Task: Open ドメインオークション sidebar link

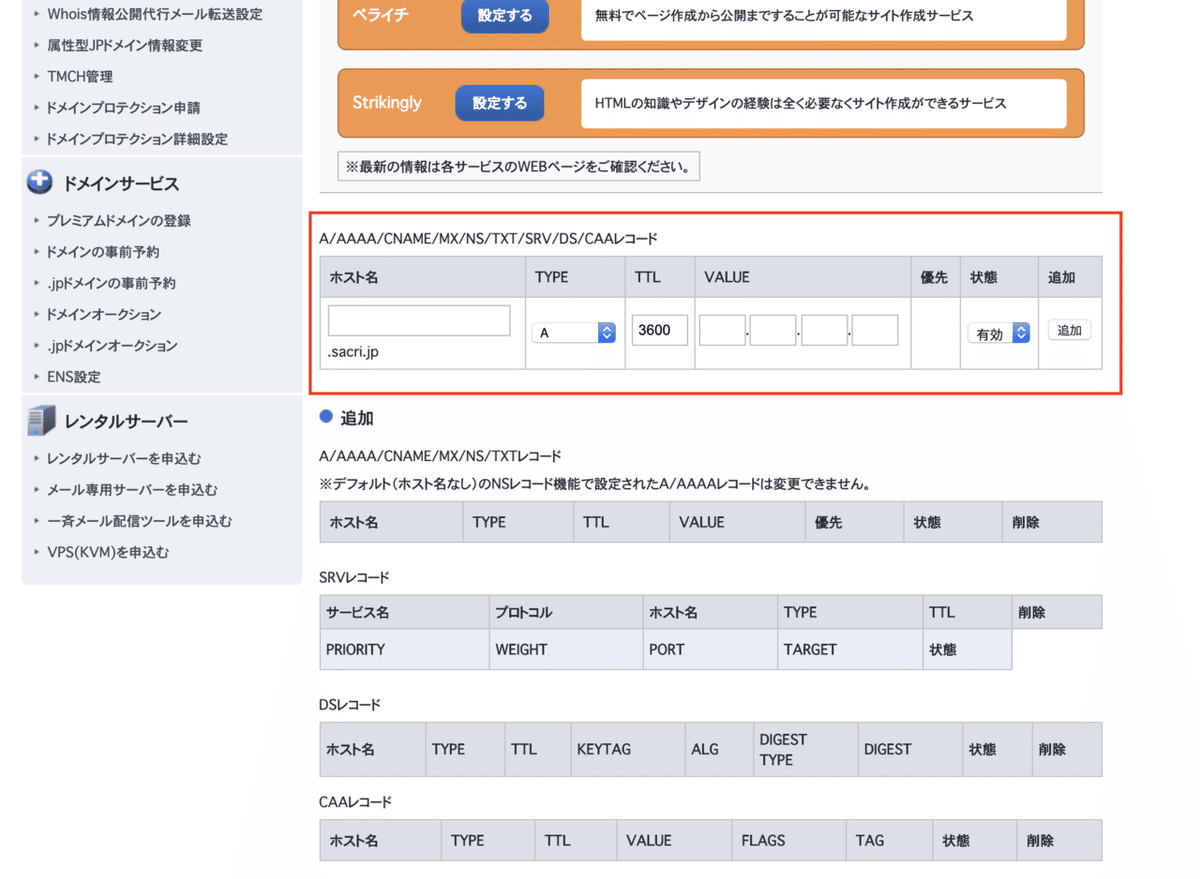Action: pyautogui.click(x=103, y=315)
